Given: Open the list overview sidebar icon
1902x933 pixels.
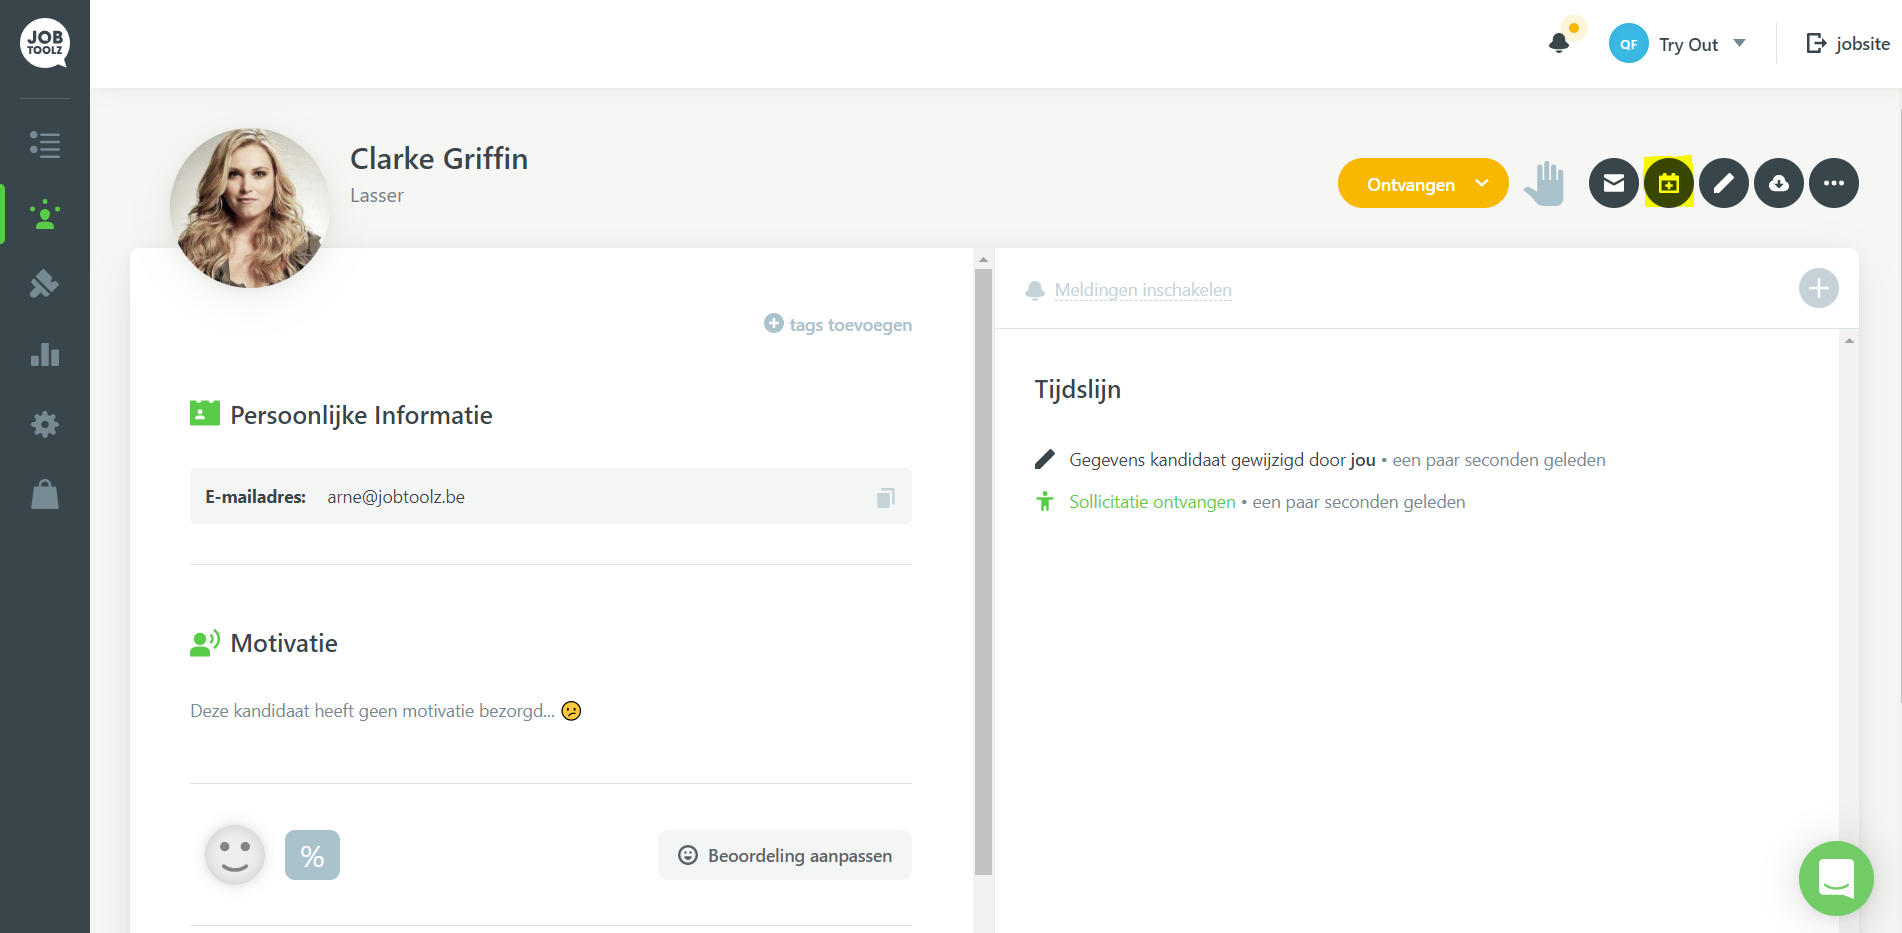Looking at the screenshot, I should [45, 144].
